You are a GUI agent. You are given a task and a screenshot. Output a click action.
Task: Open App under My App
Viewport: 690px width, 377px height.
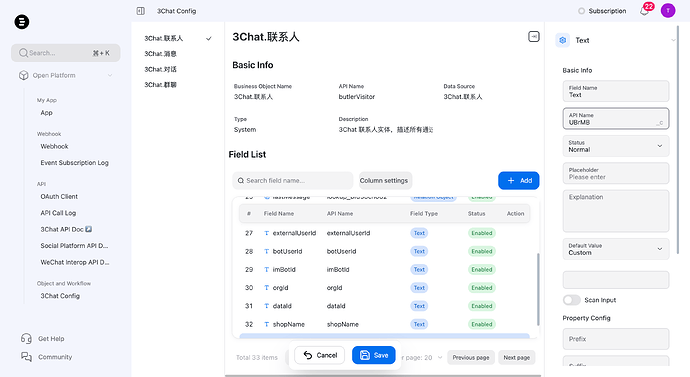(x=46, y=113)
